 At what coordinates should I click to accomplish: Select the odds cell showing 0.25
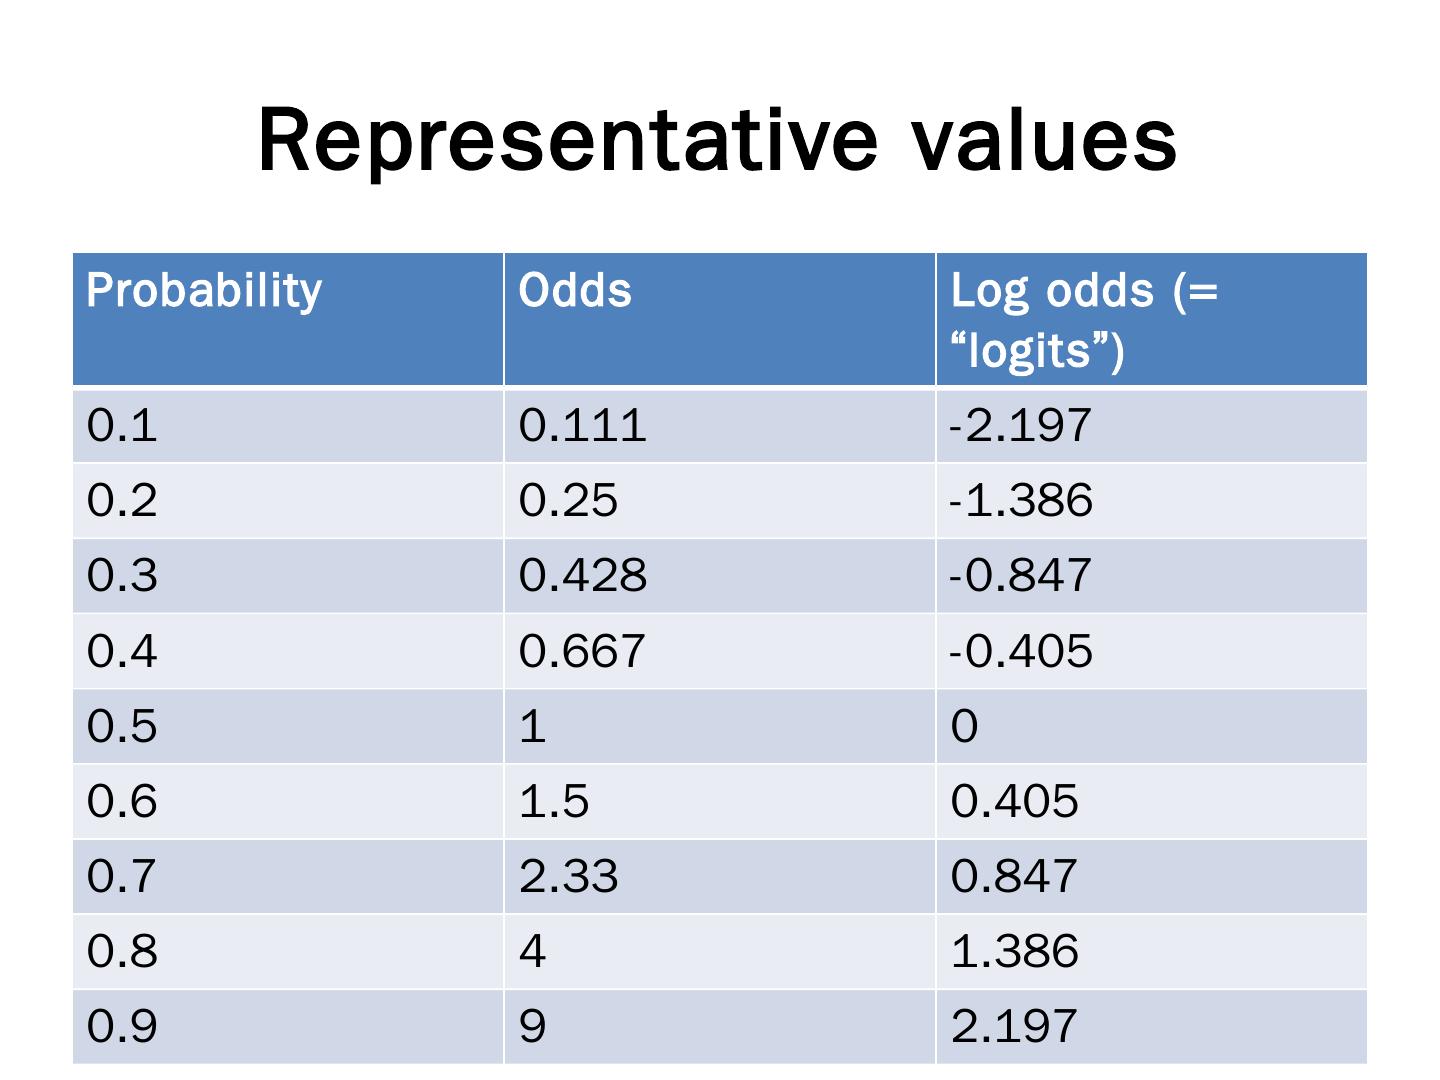720,501
